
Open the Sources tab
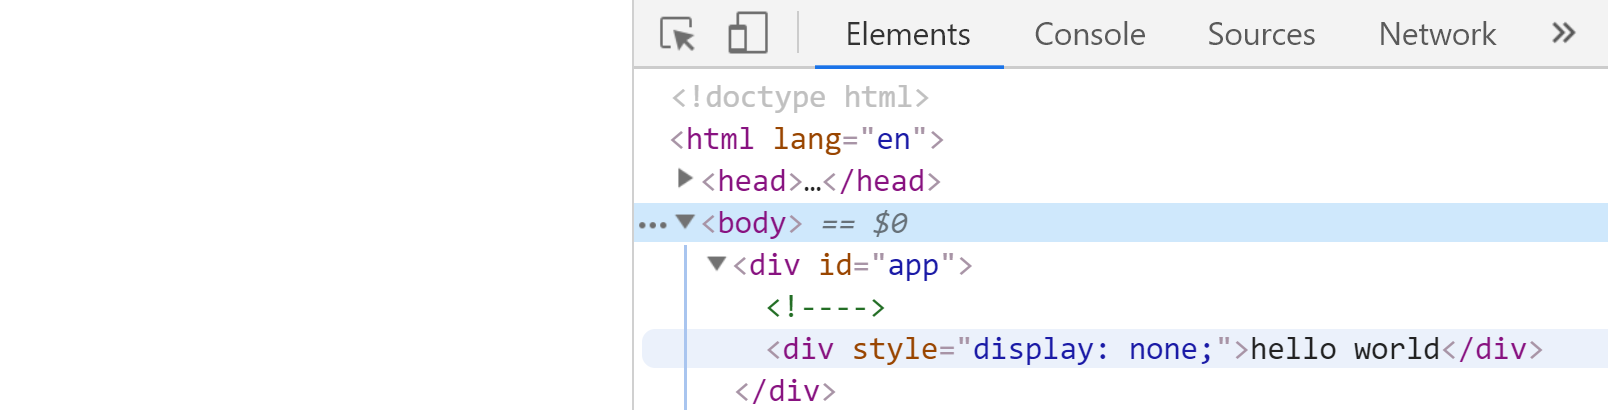click(1261, 34)
